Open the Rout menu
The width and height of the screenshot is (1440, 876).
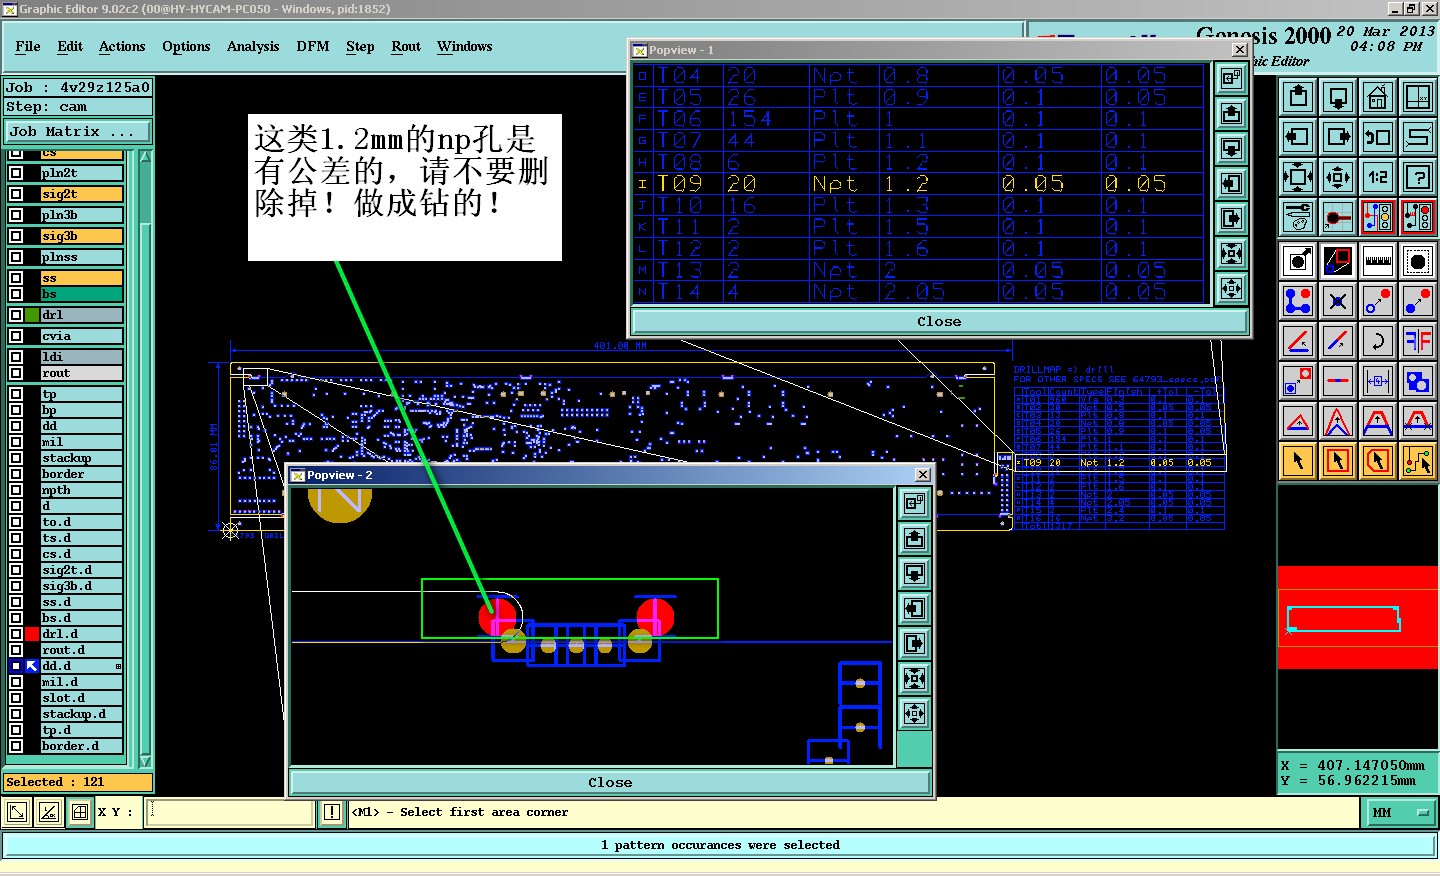tap(406, 46)
